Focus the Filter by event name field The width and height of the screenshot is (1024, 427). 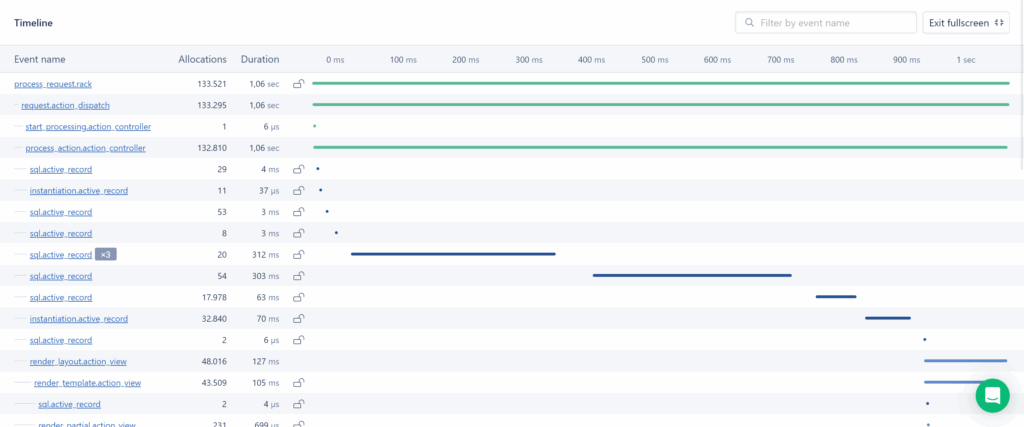pos(825,23)
